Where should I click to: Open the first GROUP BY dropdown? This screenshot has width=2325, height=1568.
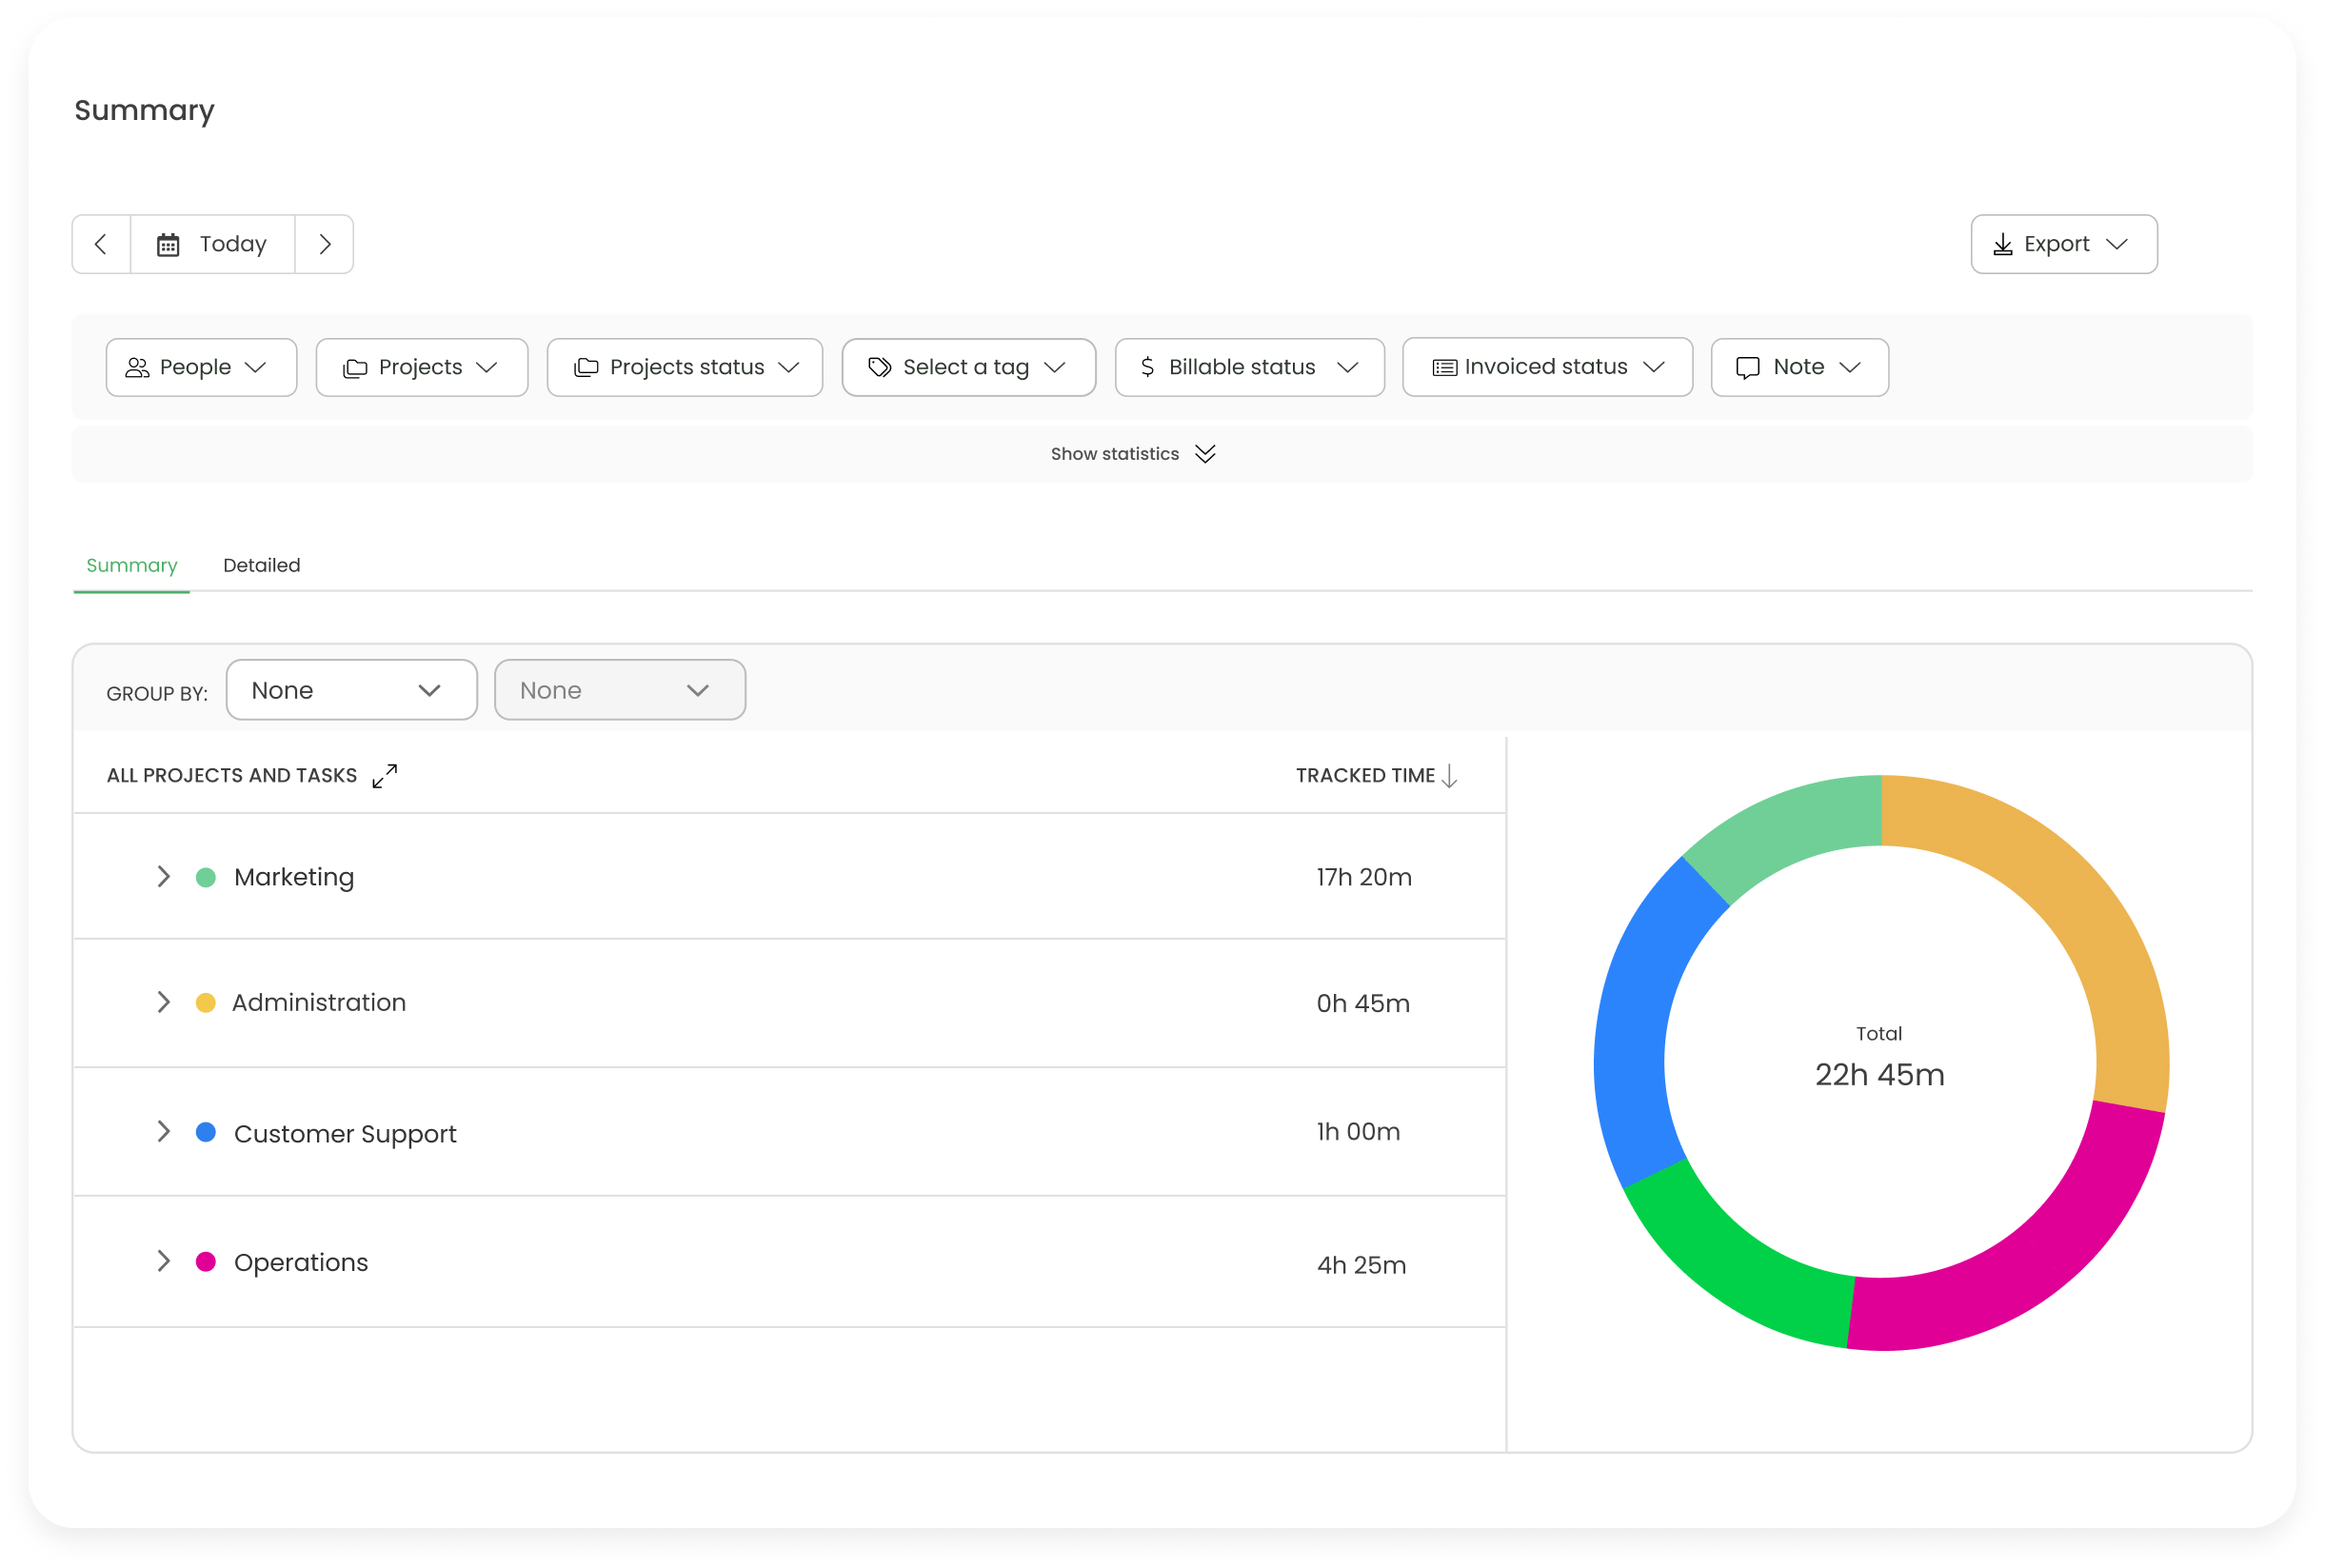pyautogui.click(x=351, y=689)
